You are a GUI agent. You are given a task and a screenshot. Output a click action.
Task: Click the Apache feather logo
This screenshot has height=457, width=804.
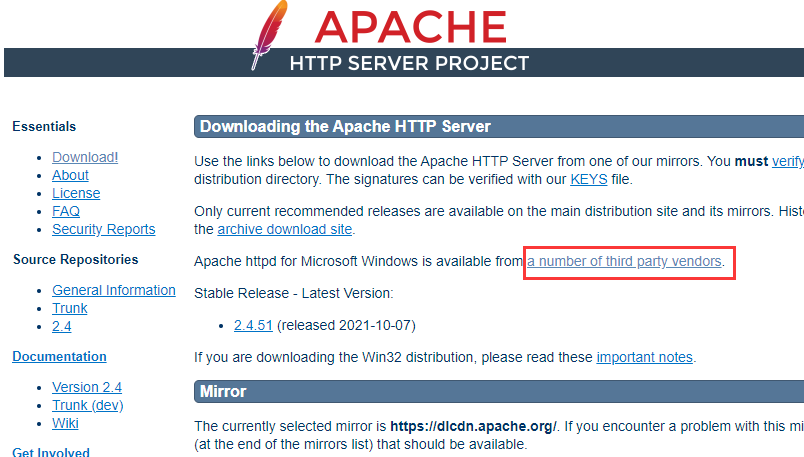tap(269, 35)
